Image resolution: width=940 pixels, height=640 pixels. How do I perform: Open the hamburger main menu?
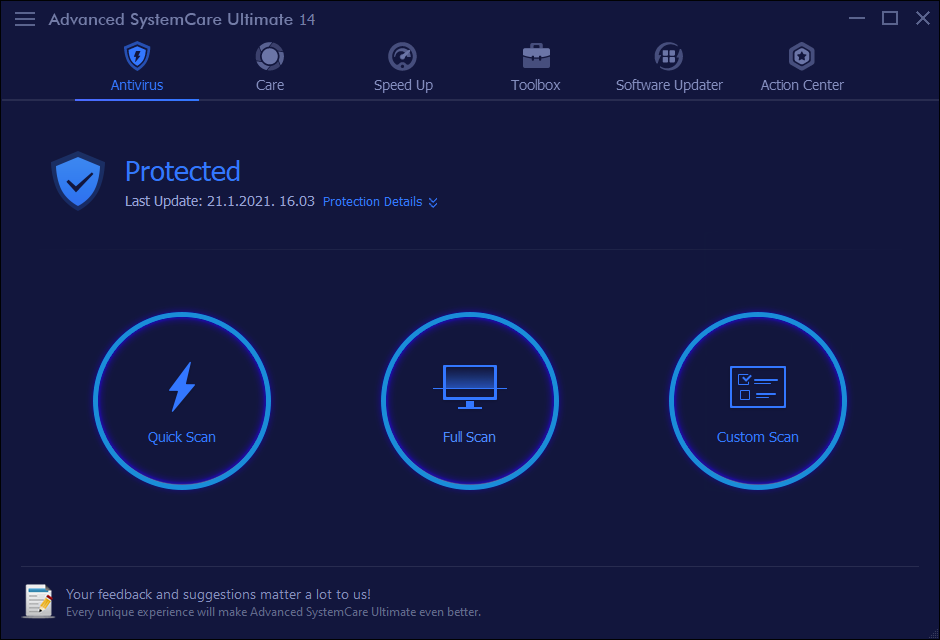(x=25, y=19)
